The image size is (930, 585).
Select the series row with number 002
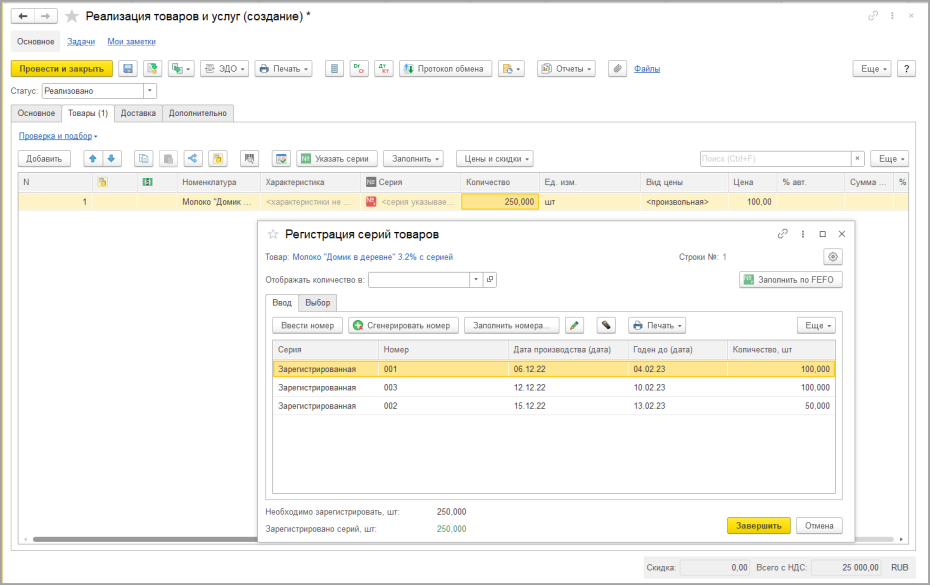pos(553,406)
